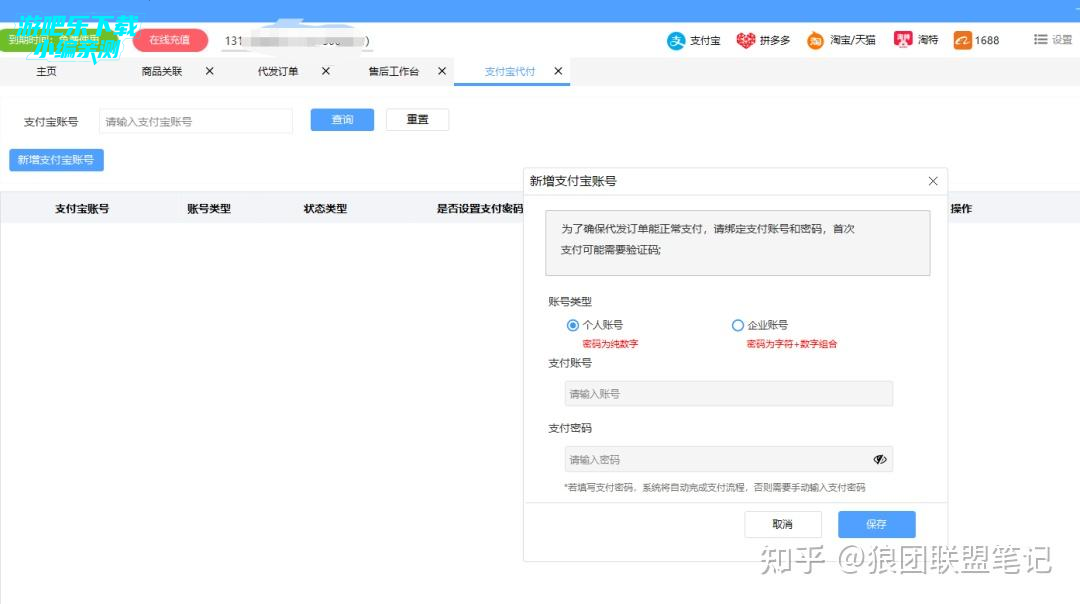
Task: Switch to the 代发订单 tab
Action: click(278, 72)
